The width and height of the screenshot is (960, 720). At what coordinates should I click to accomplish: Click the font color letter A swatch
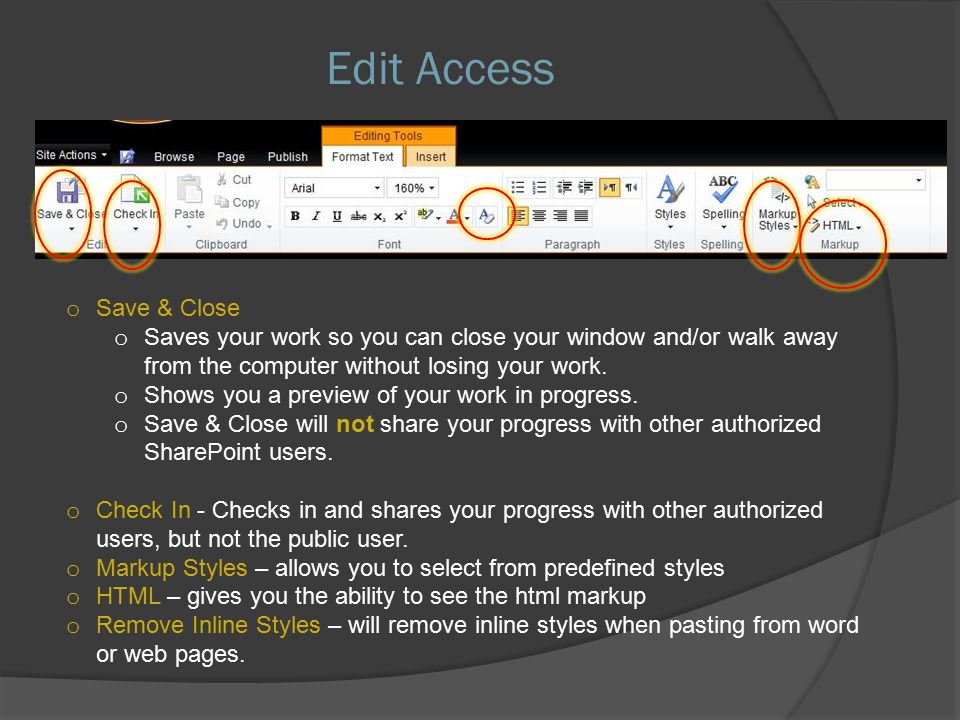pyautogui.click(x=454, y=216)
